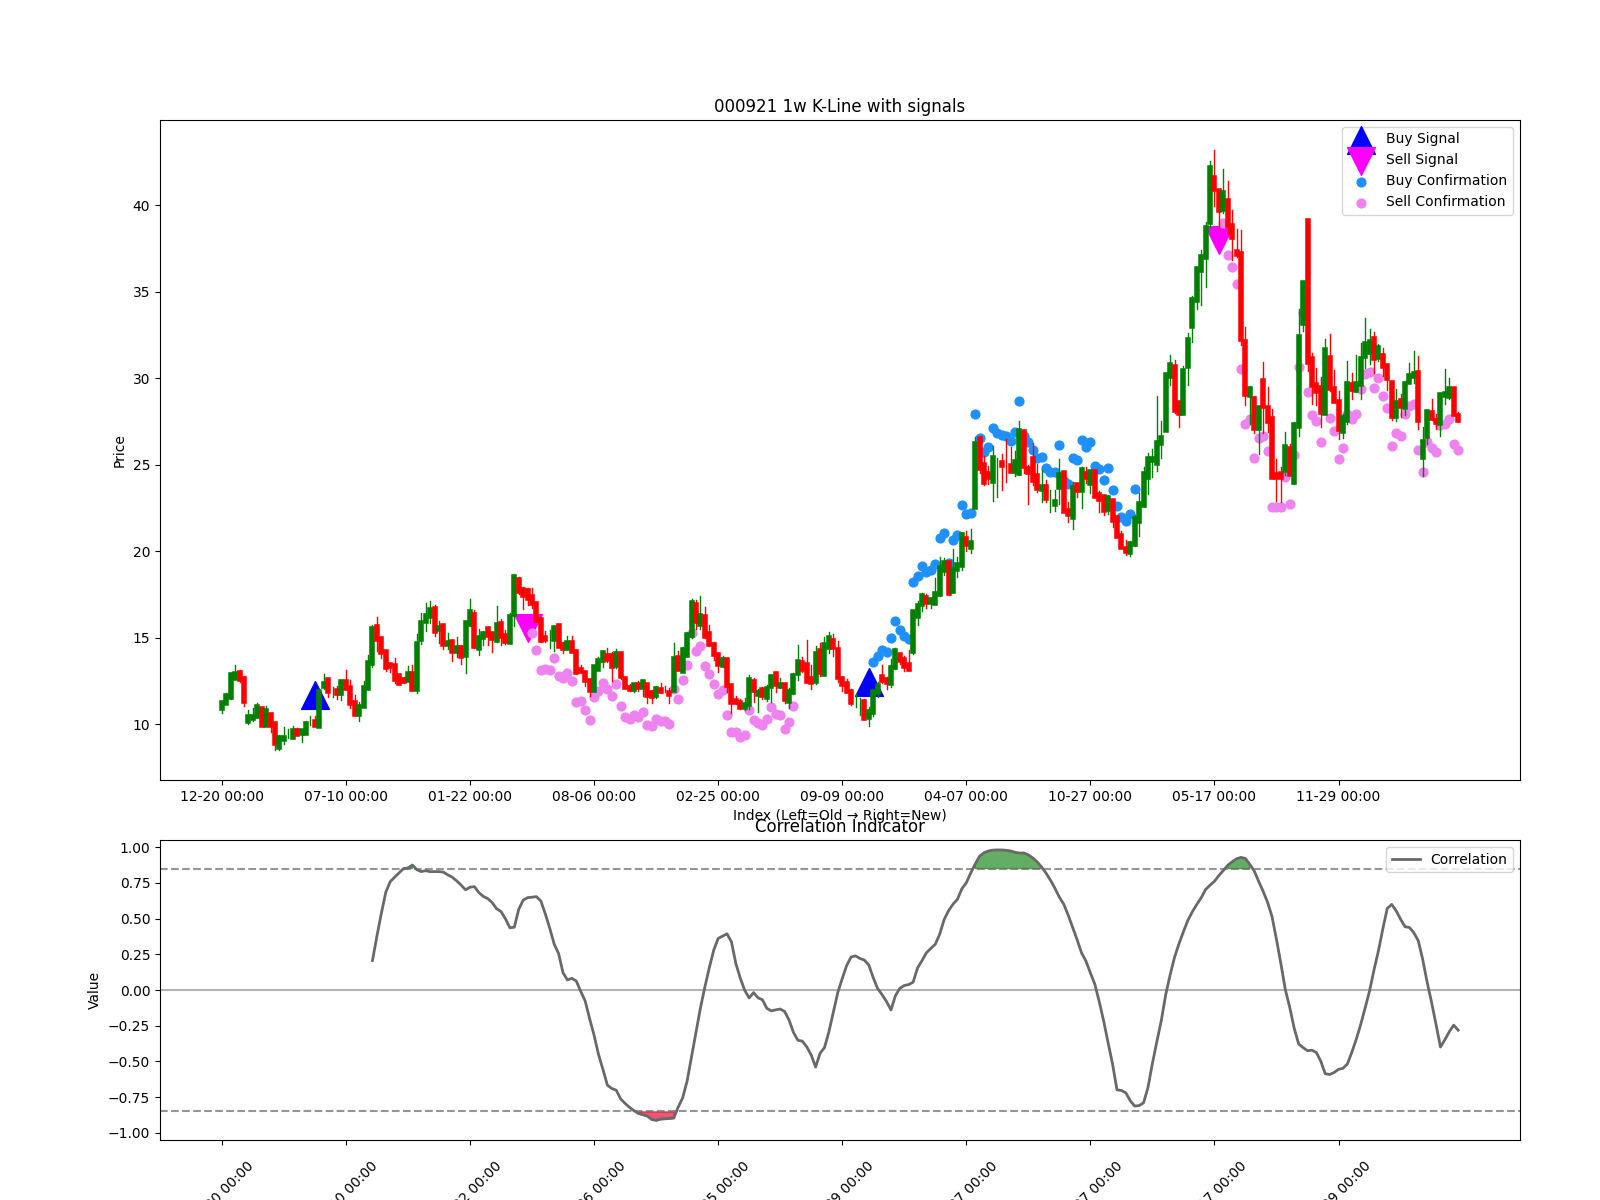
Task: Click the '05-17 00:00' x-axis tick label
Action: tap(1214, 796)
